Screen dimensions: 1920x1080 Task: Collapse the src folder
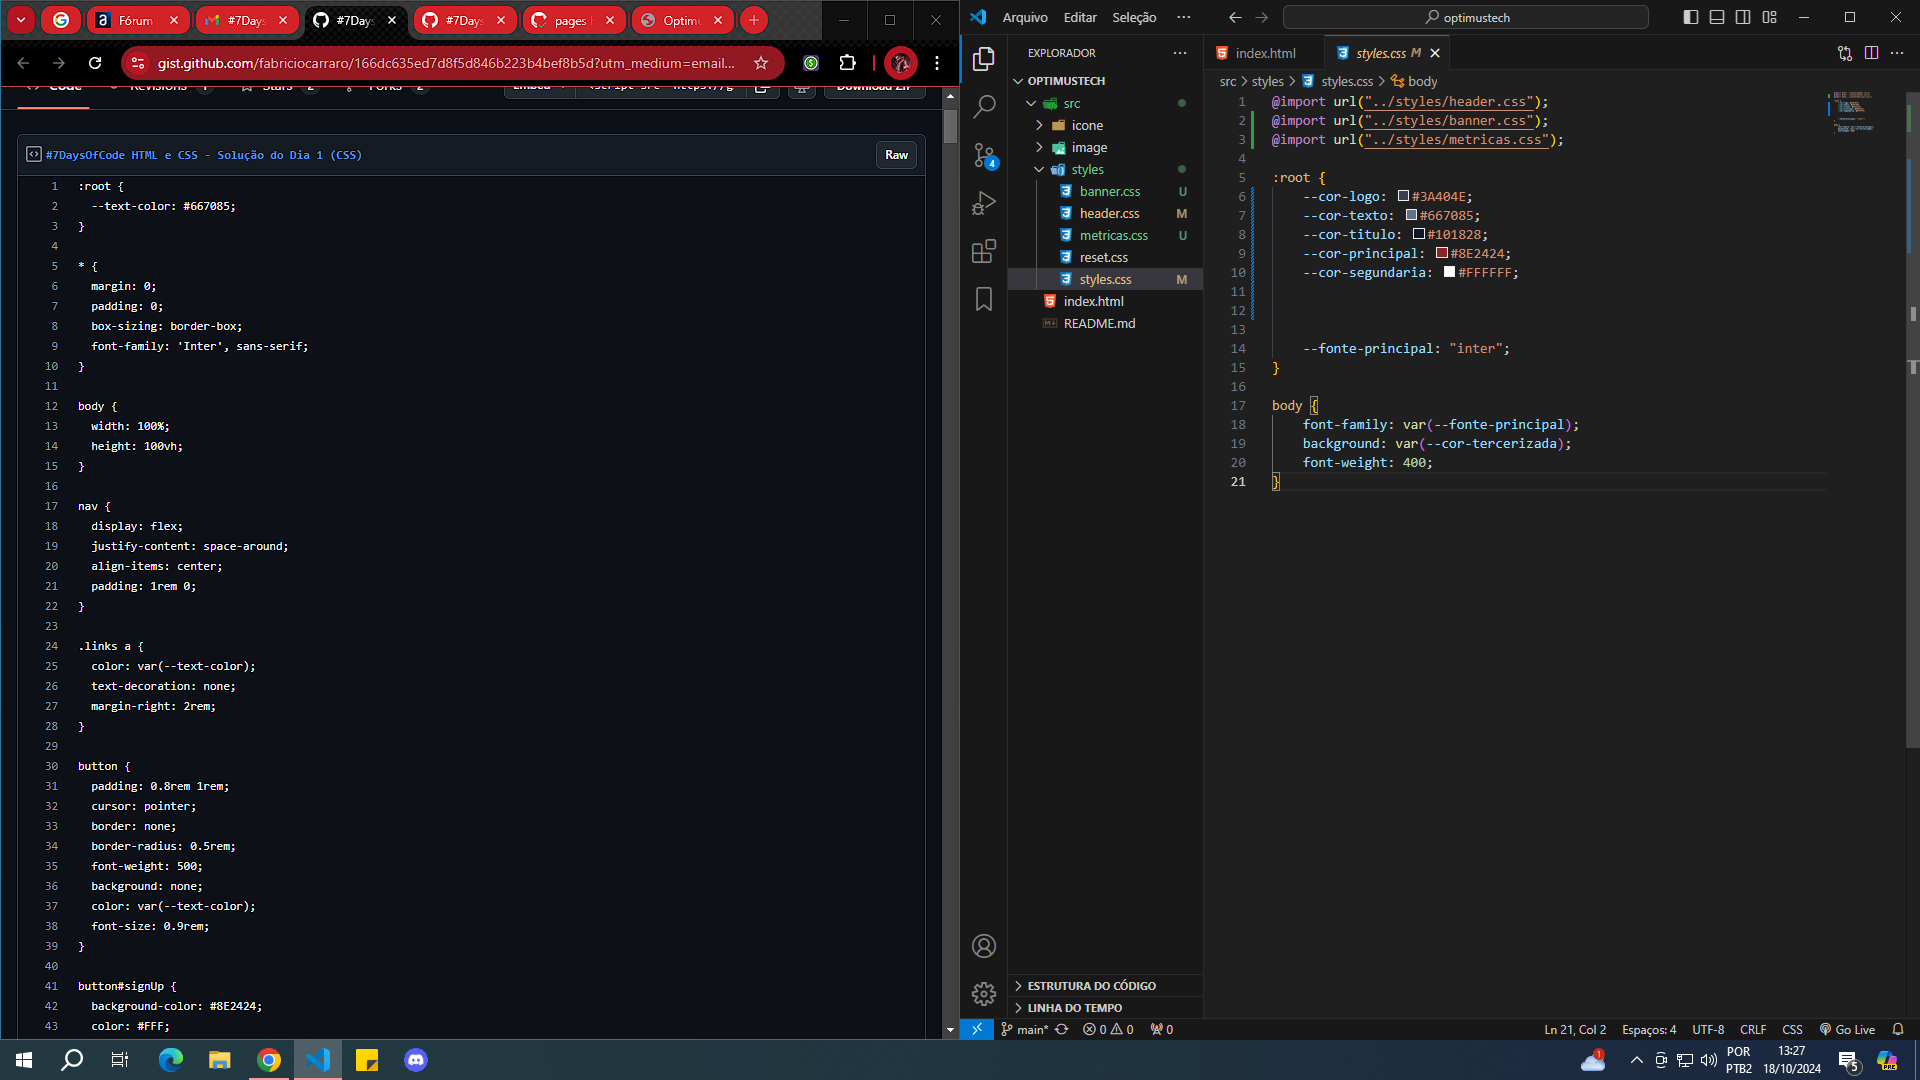point(1106,103)
